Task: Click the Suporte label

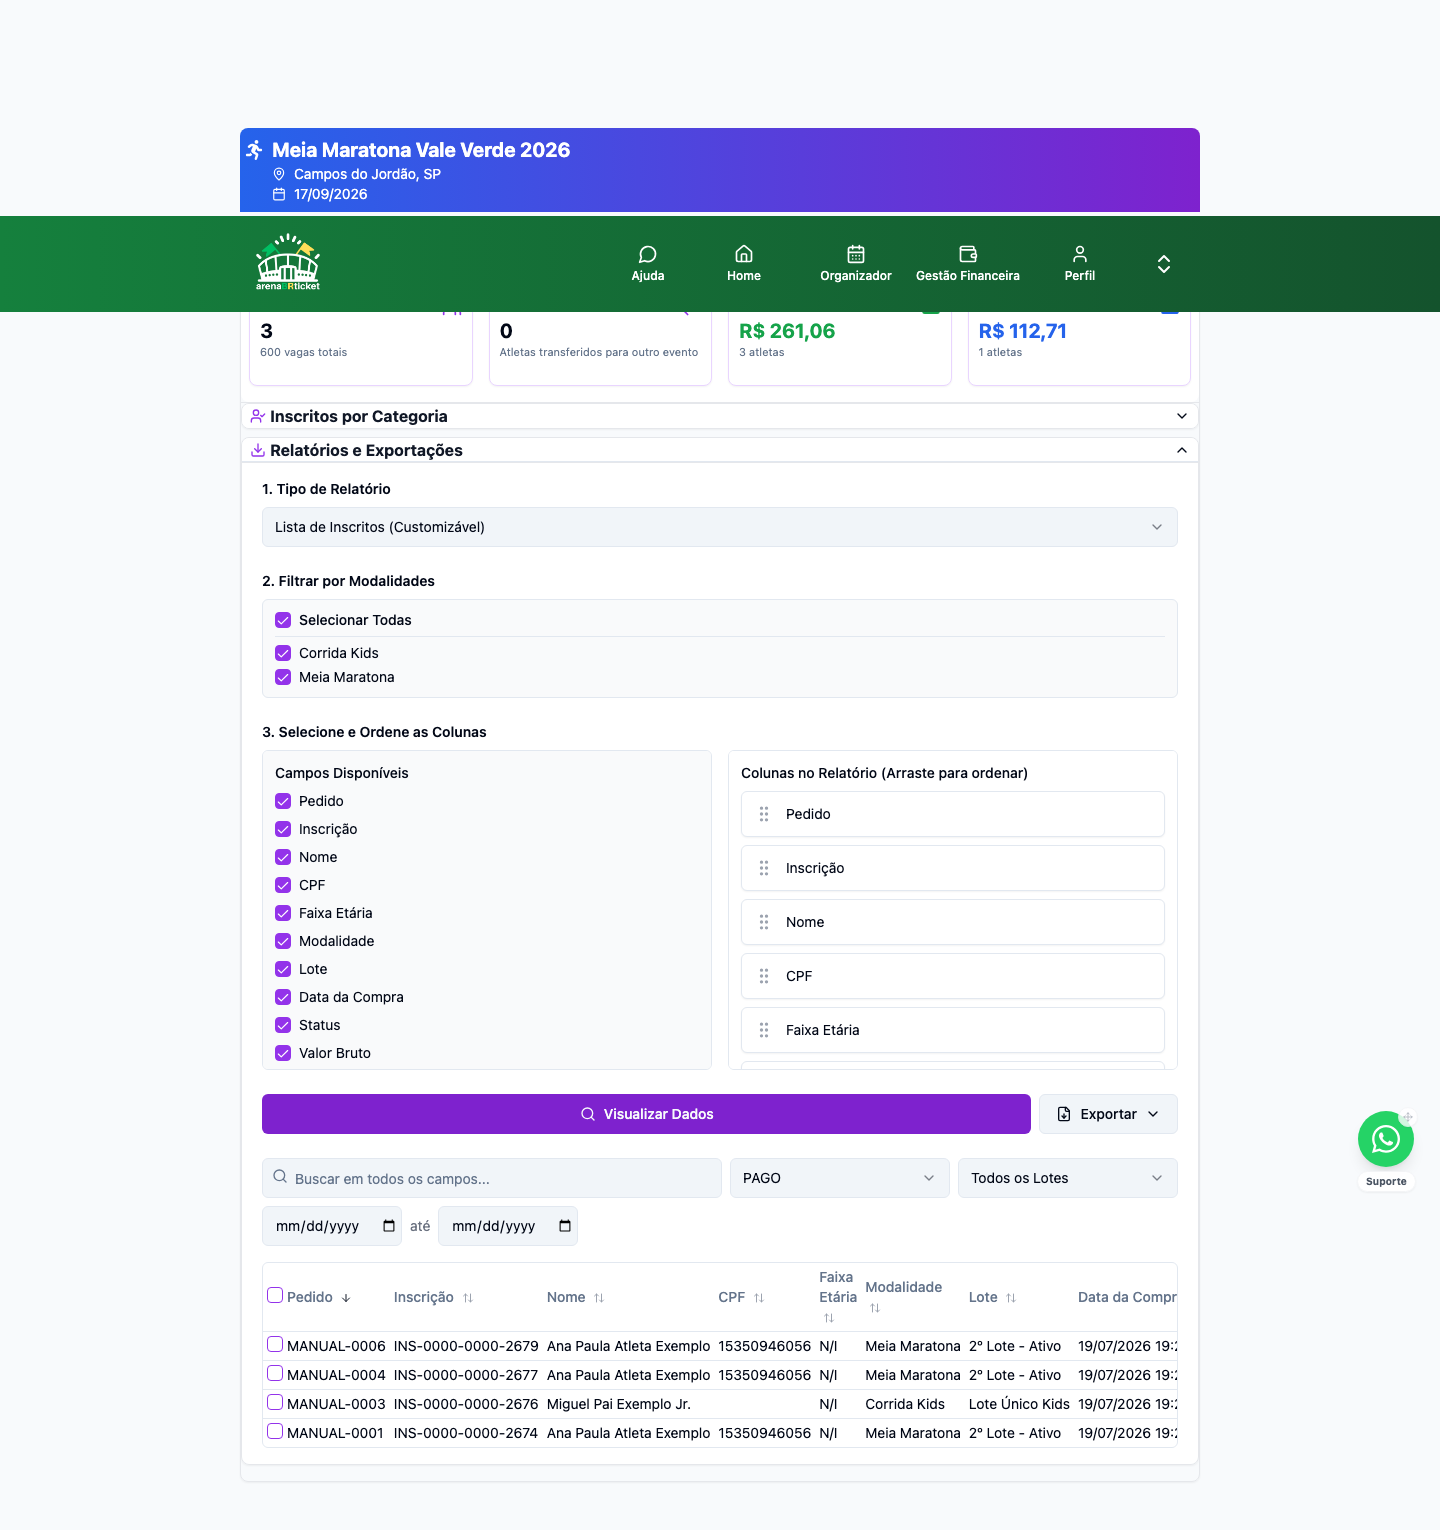Action: (x=1386, y=1181)
